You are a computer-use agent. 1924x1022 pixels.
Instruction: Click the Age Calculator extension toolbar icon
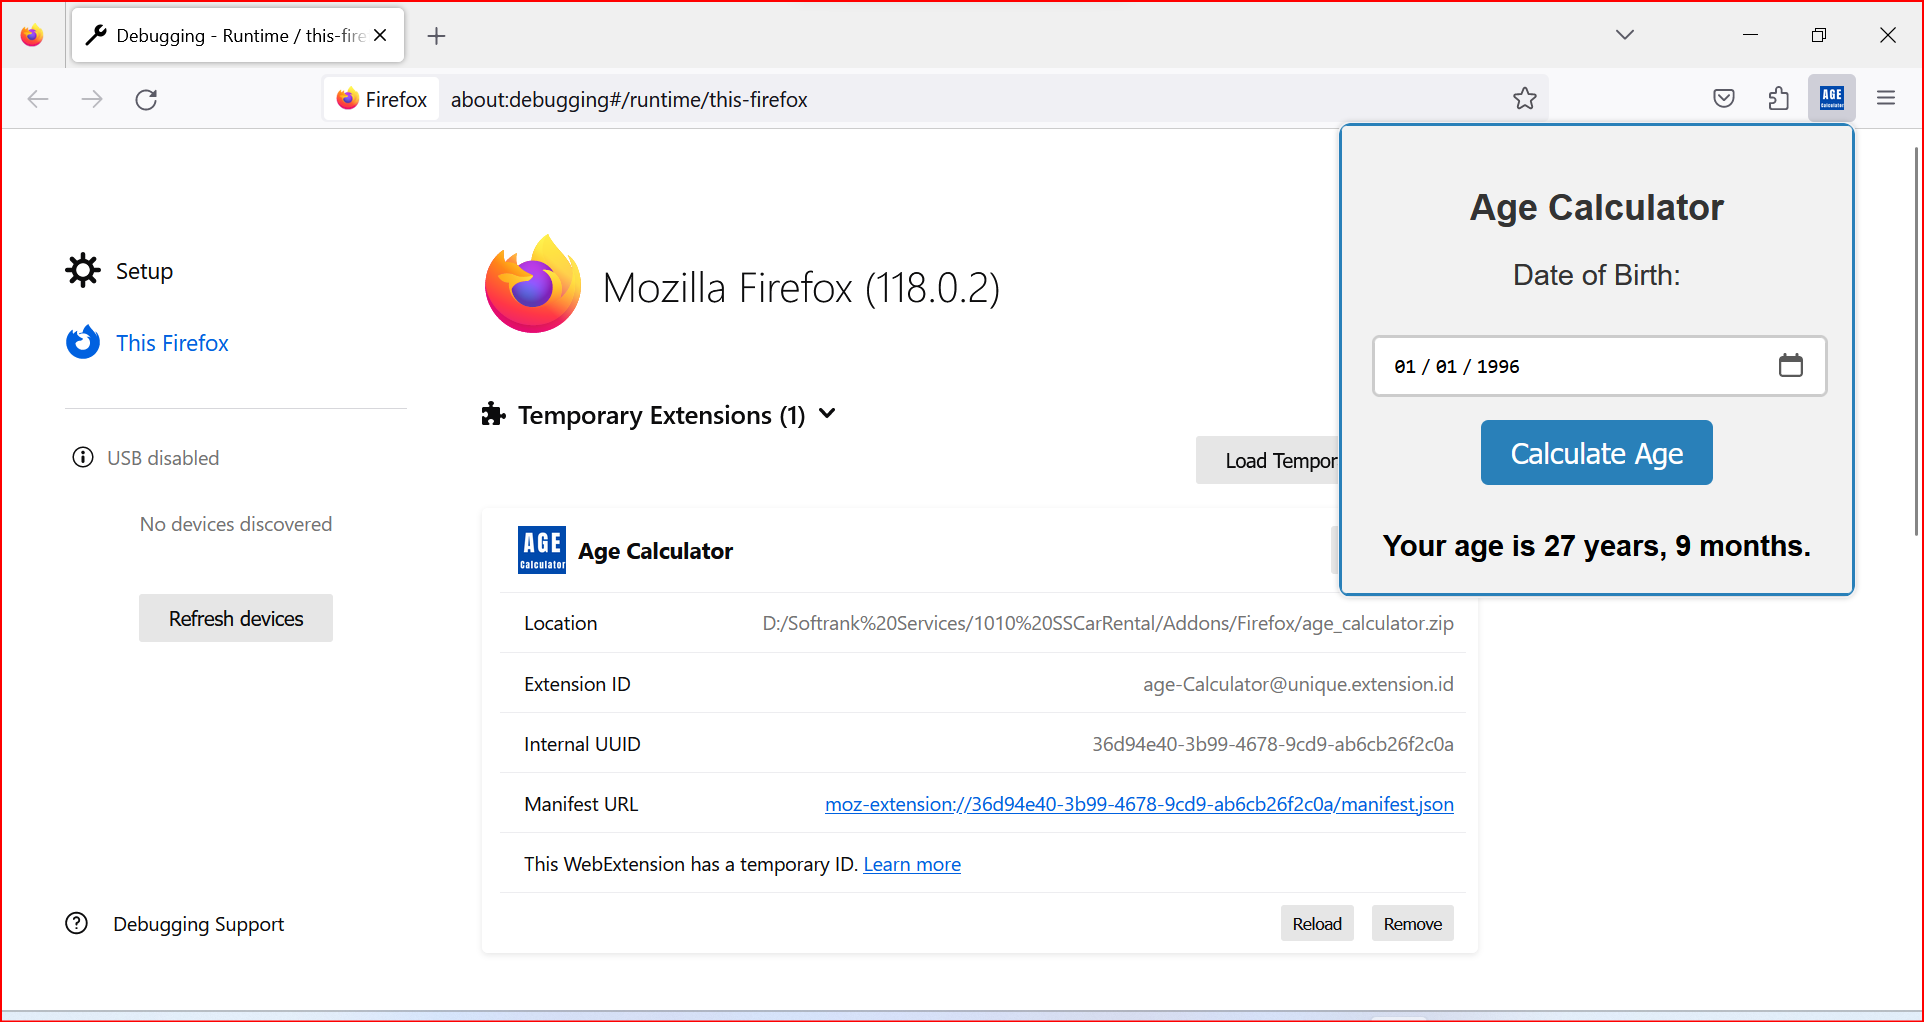point(1831,98)
